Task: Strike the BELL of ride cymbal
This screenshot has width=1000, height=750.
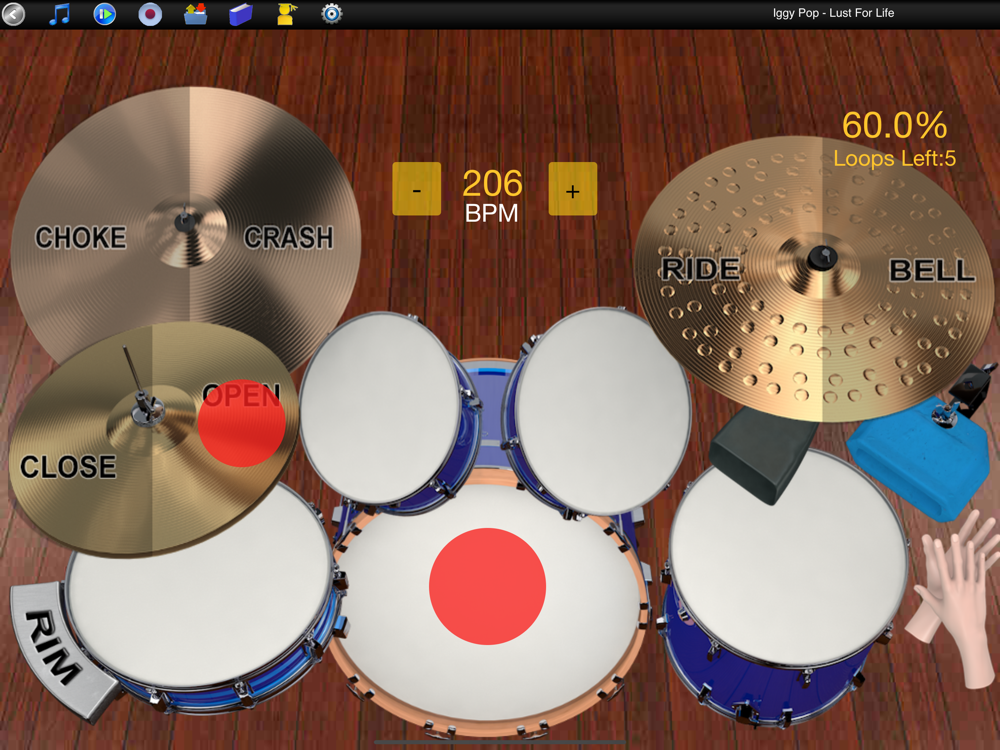Action: 932,270
